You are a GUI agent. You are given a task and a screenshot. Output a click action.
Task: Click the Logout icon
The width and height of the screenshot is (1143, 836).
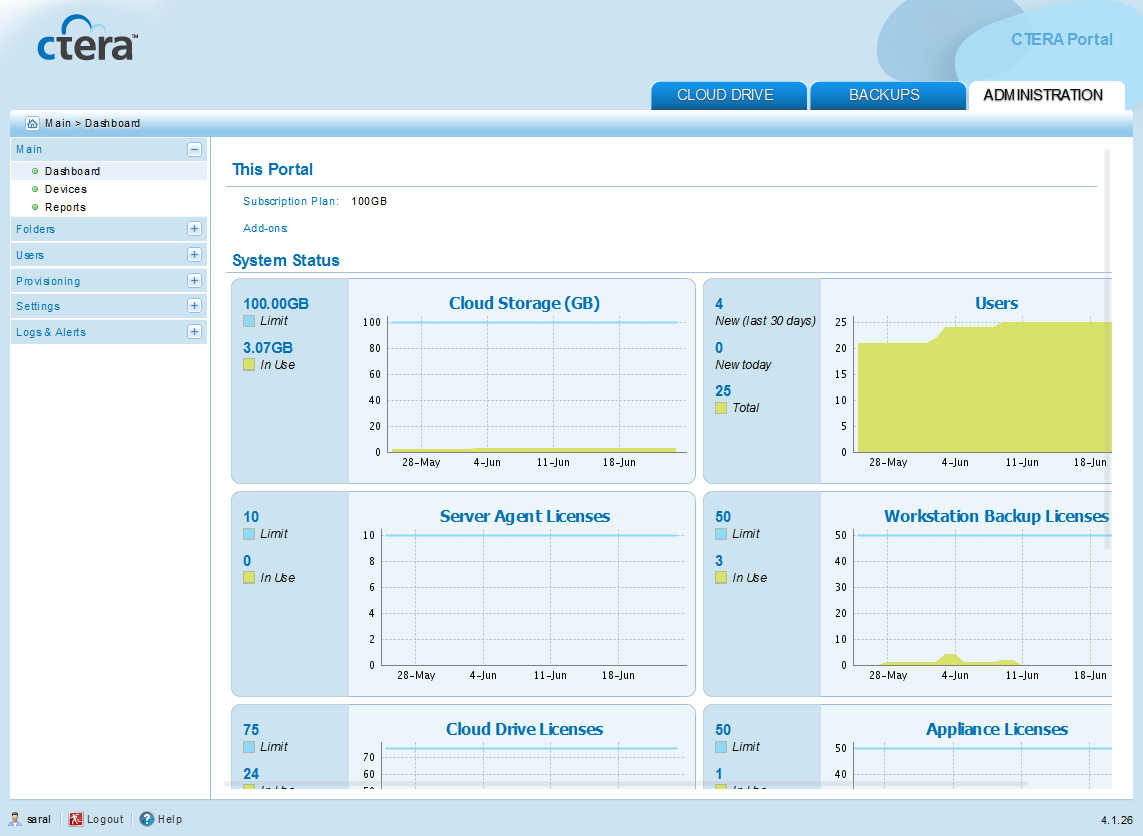76,819
